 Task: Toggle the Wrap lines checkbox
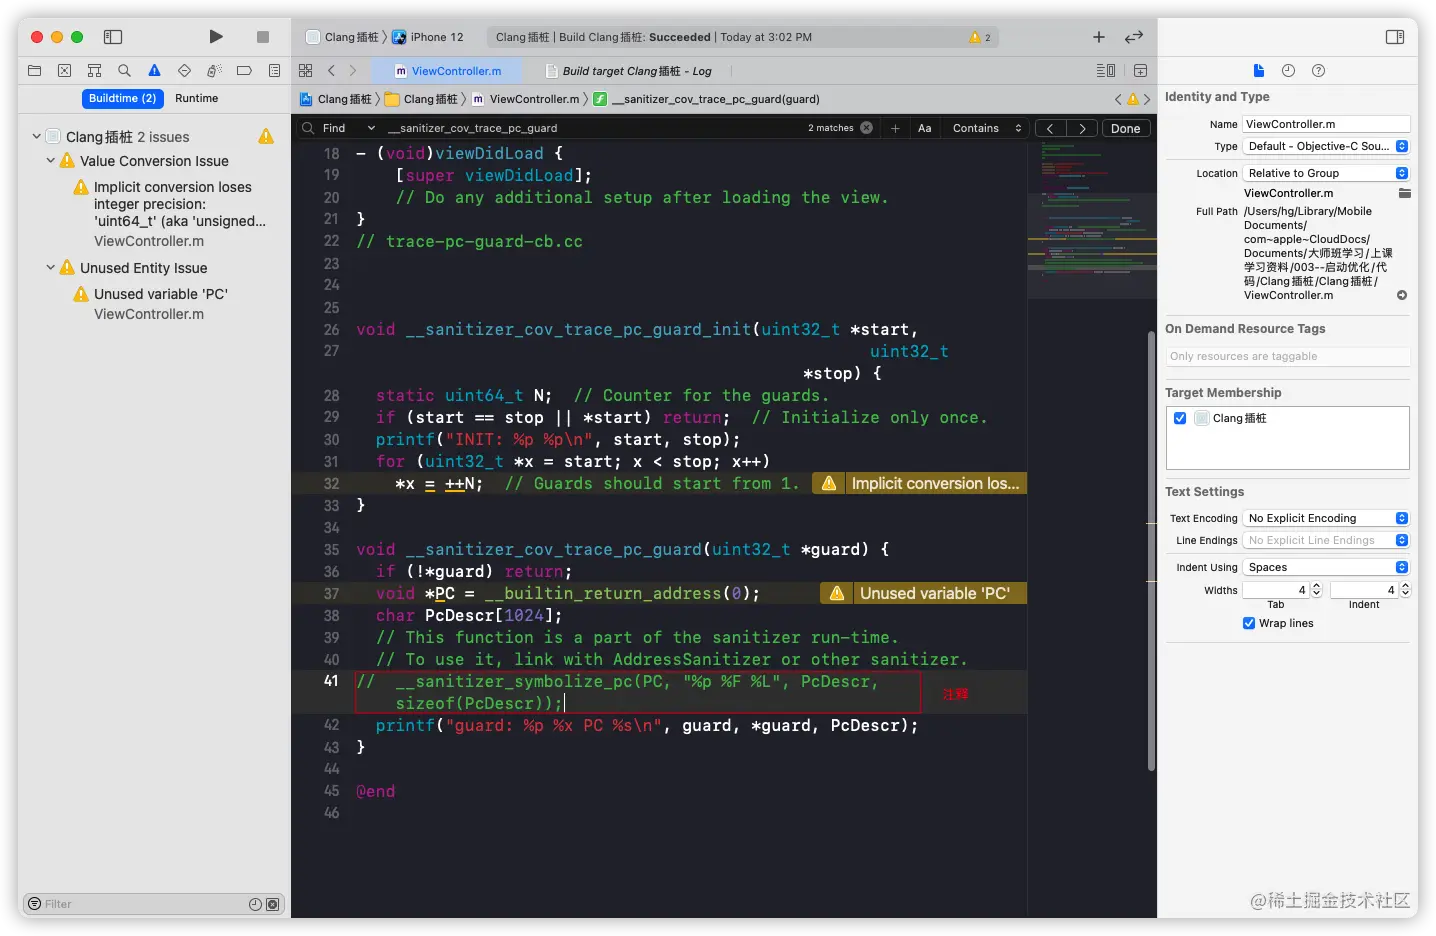[x=1249, y=623]
